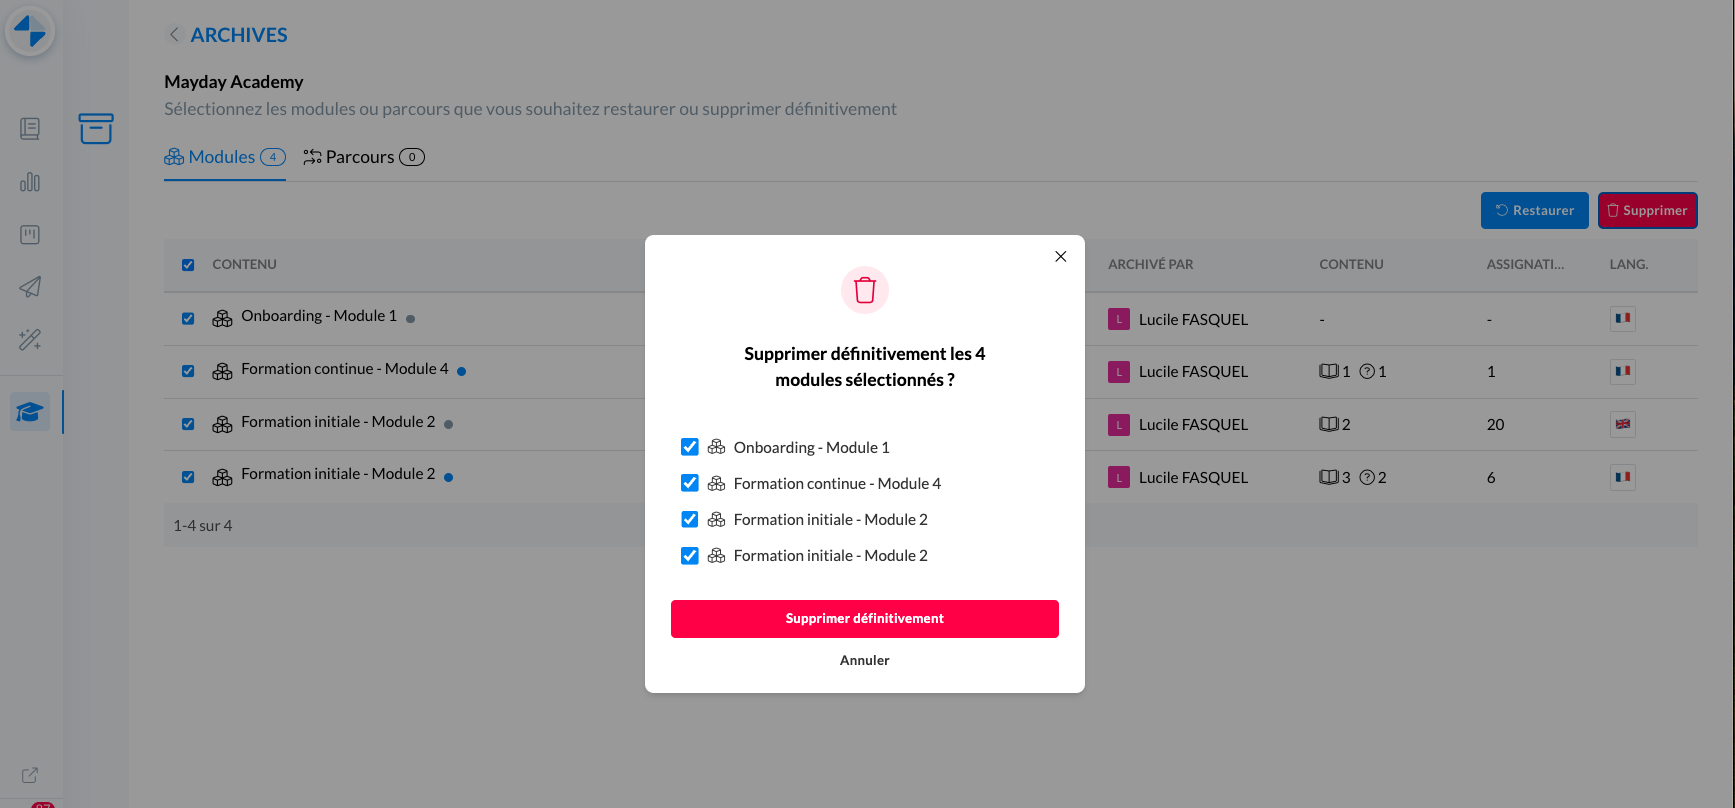This screenshot has width=1735, height=808.
Task: Click the French flag on Onboarding row
Action: coord(1622,319)
